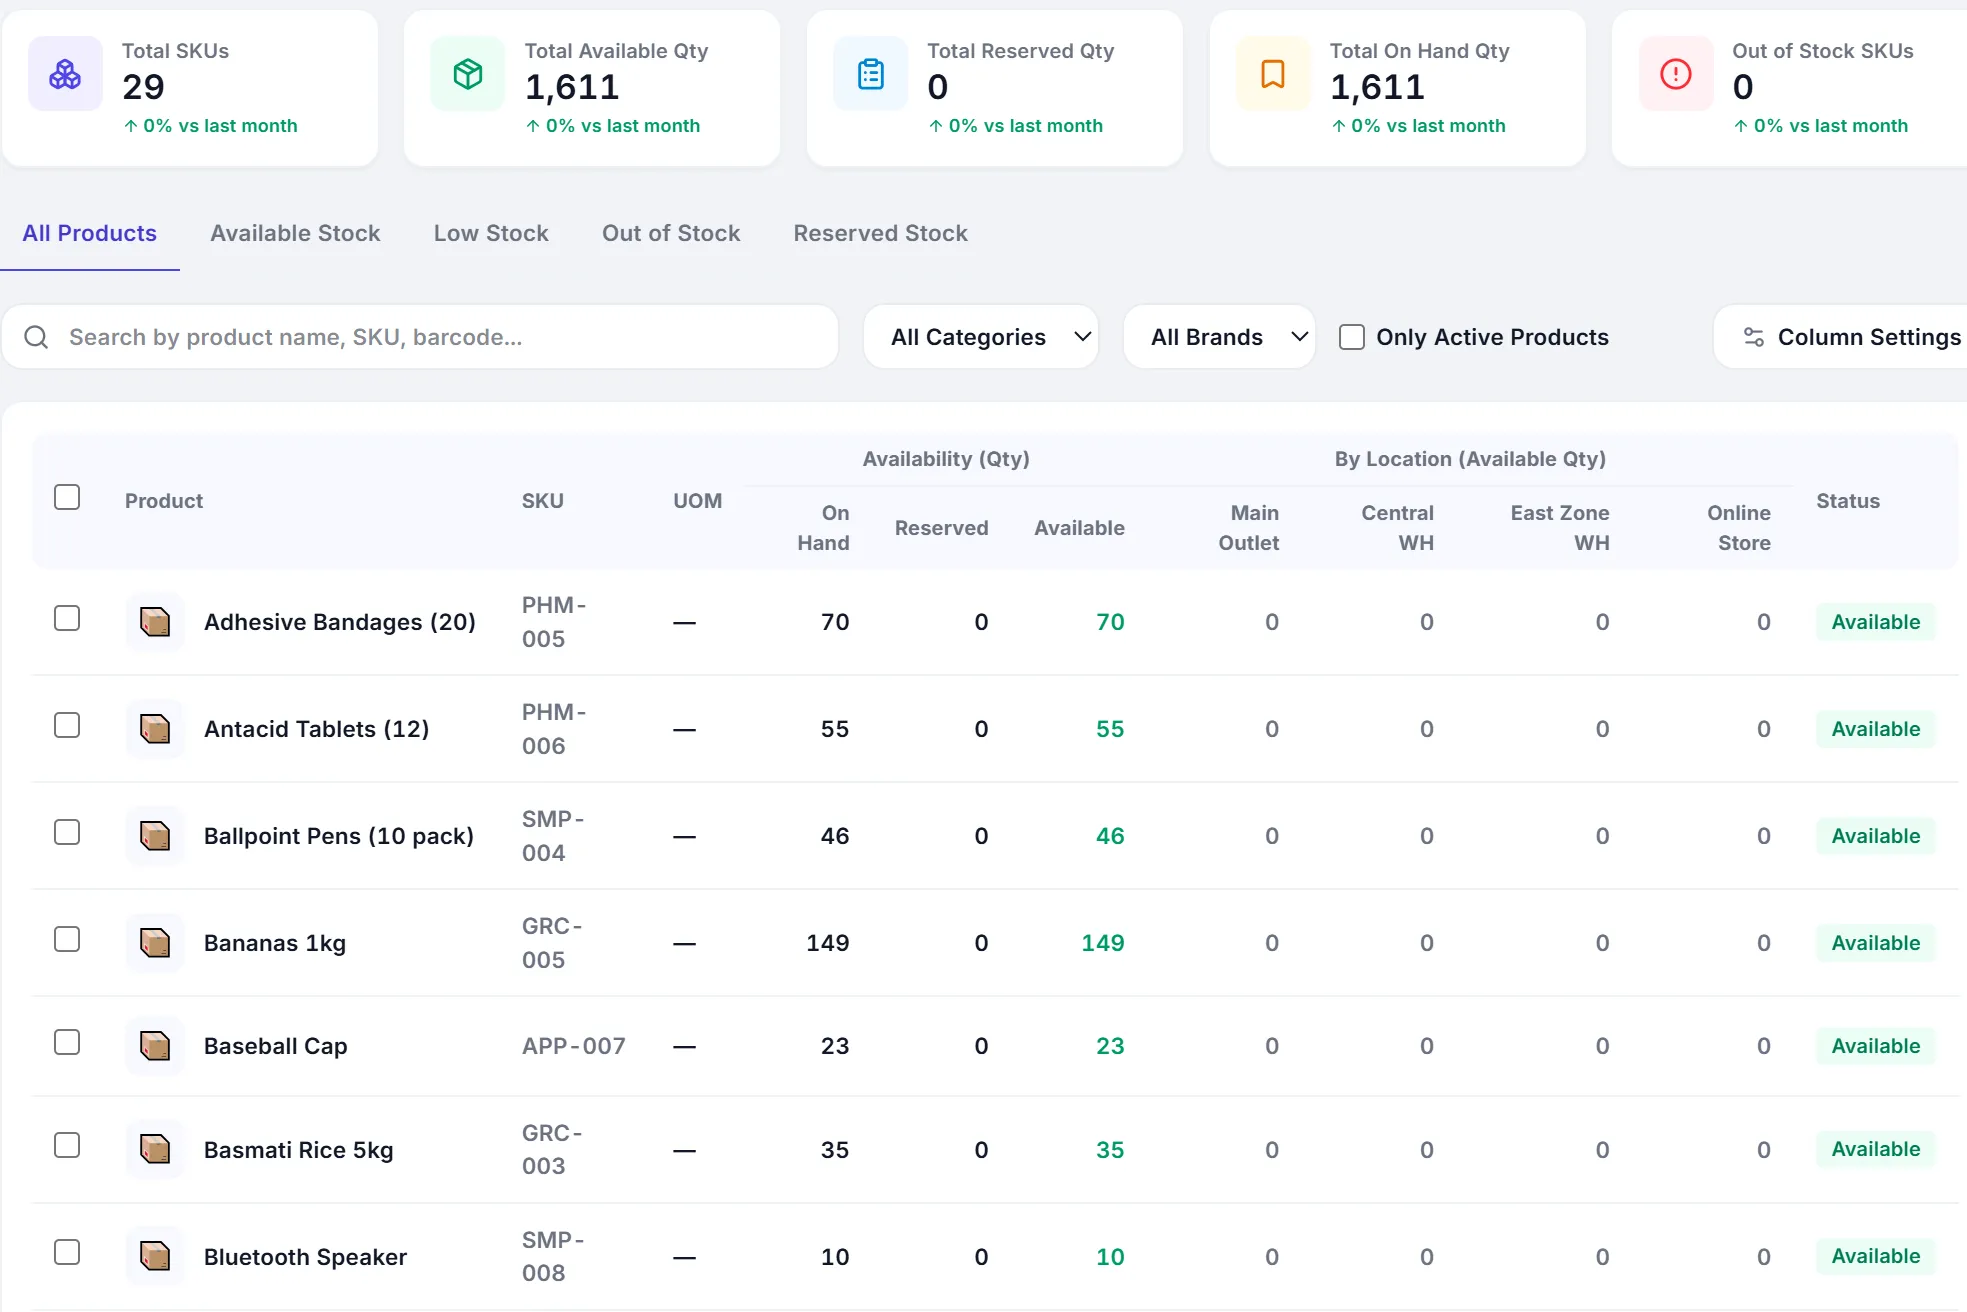Click the Total Reserved Qty clipboard icon
The height and width of the screenshot is (1312, 1967).
point(871,74)
